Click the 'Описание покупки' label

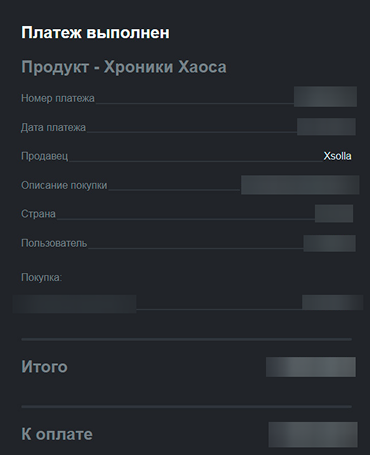pyautogui.click(x=64, y=185)
